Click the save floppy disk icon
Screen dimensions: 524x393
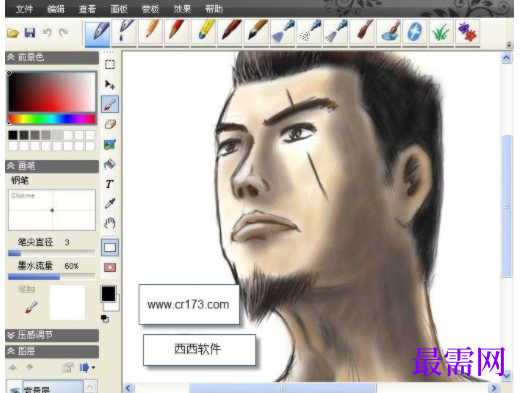(30, 33)
